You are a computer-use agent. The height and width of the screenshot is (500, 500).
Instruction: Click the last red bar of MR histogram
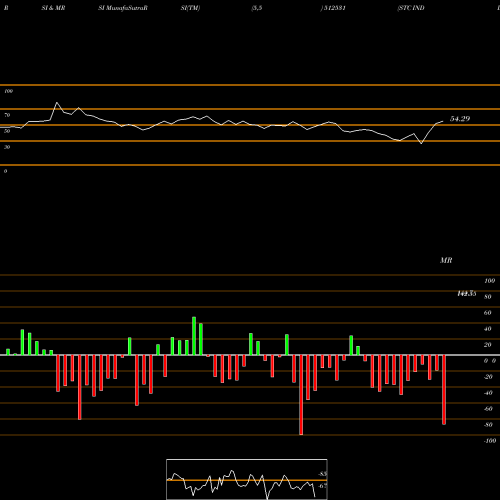(x=444, y=390)
